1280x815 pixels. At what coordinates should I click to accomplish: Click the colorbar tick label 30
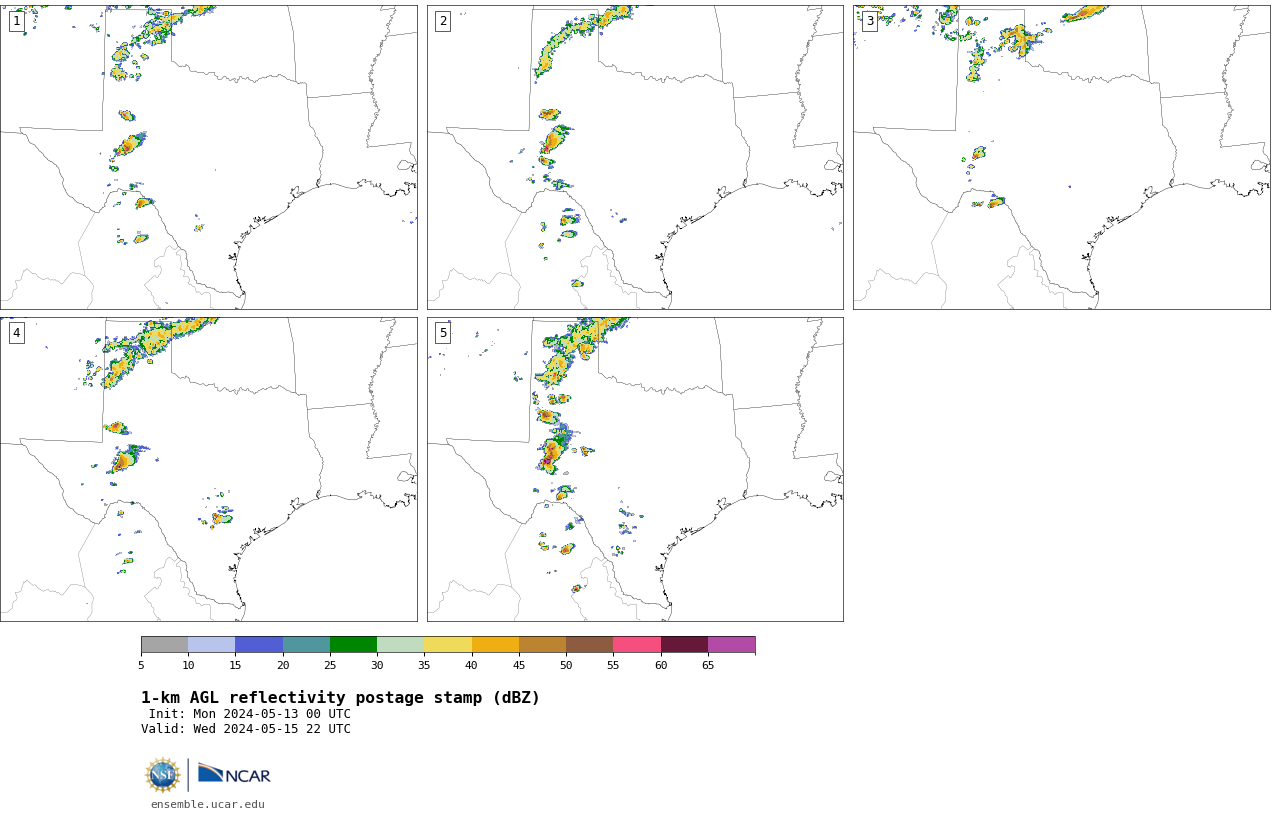[377, 665]
